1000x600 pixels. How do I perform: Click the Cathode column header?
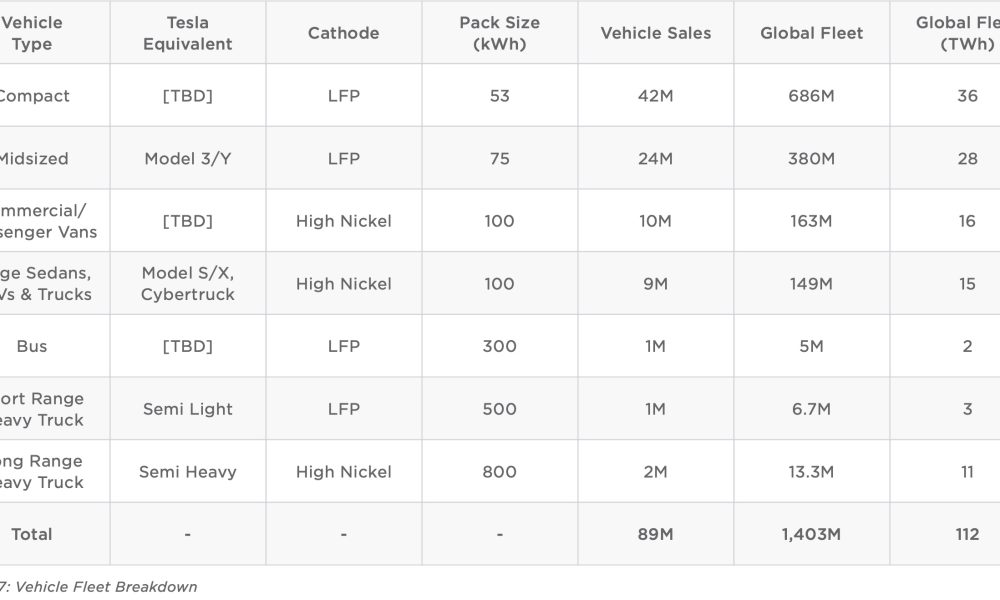343,33
